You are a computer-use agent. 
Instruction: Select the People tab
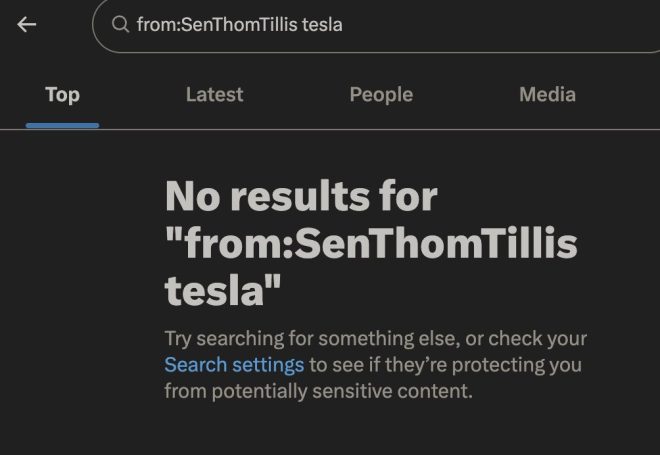[x=381, y=95]
